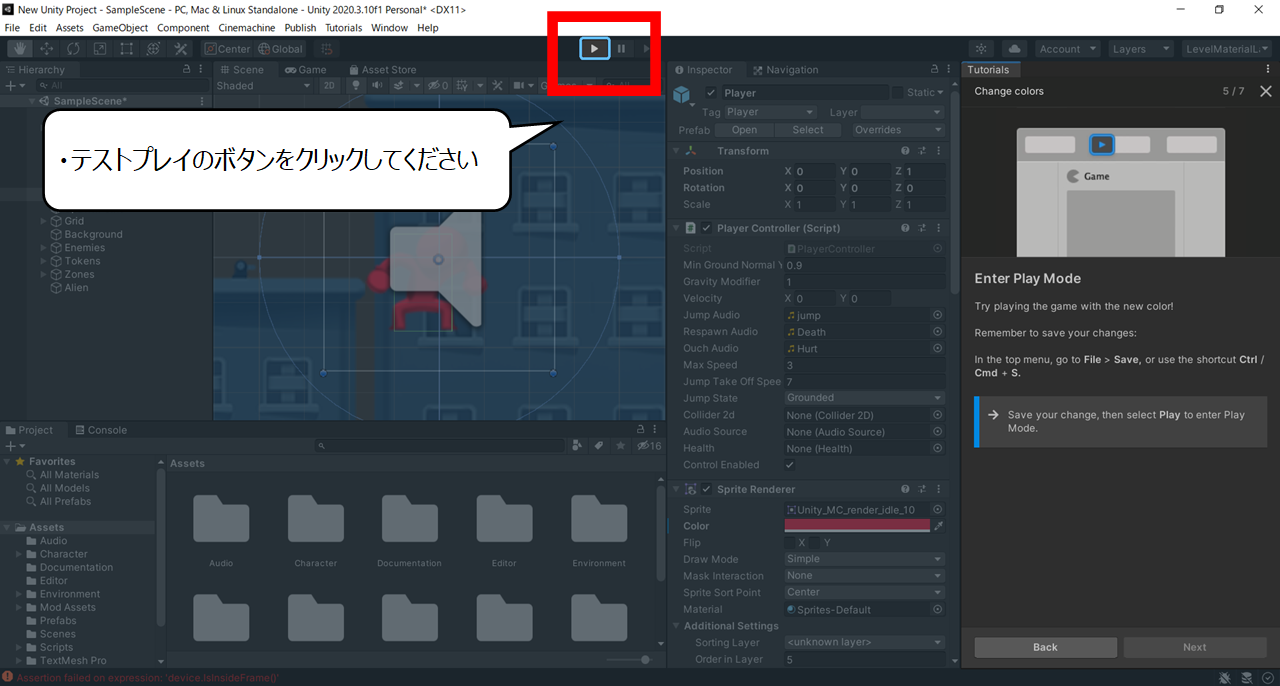Click the Play button to enter Play Mode

click(x=594, y=48)
